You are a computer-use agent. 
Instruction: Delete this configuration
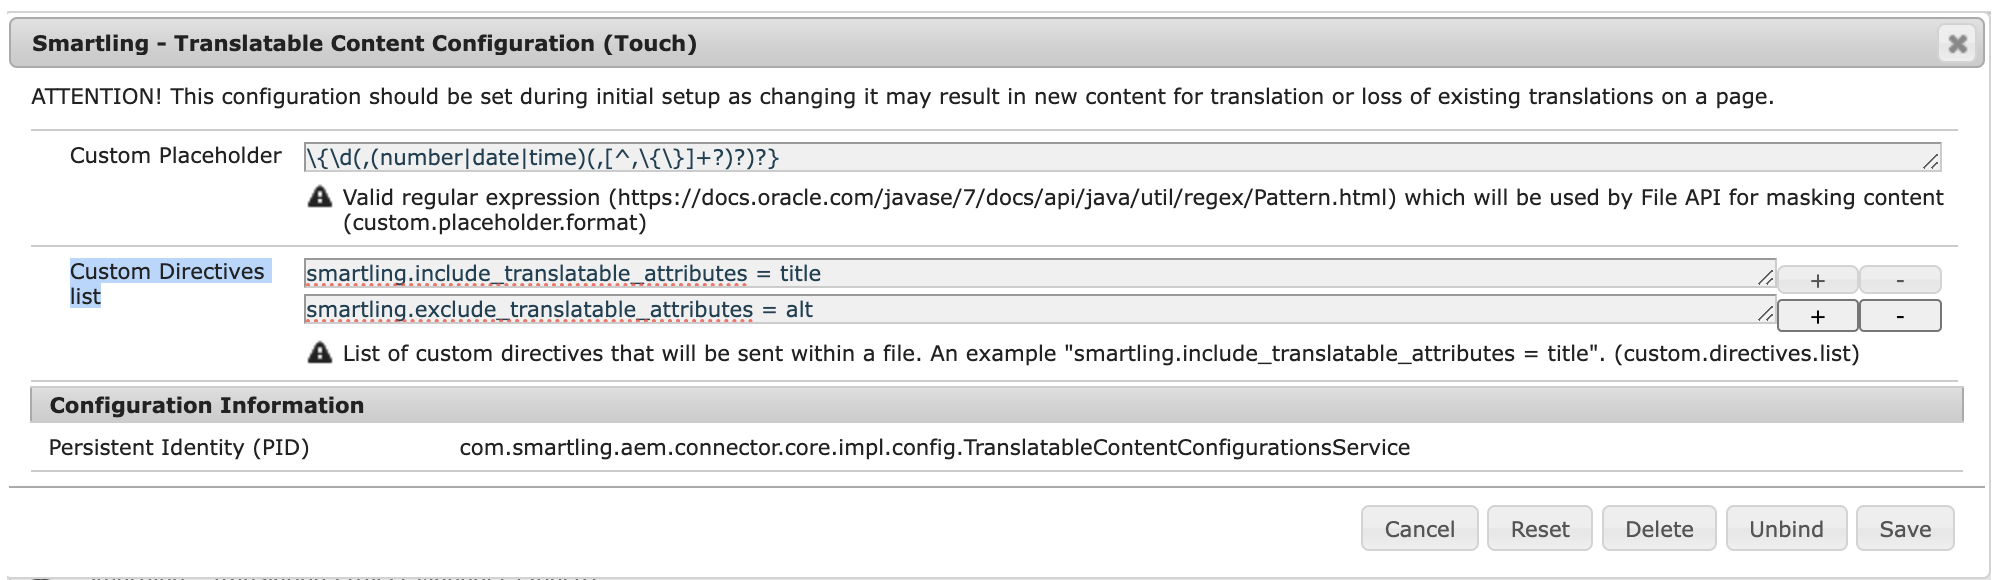[1659, 529]
